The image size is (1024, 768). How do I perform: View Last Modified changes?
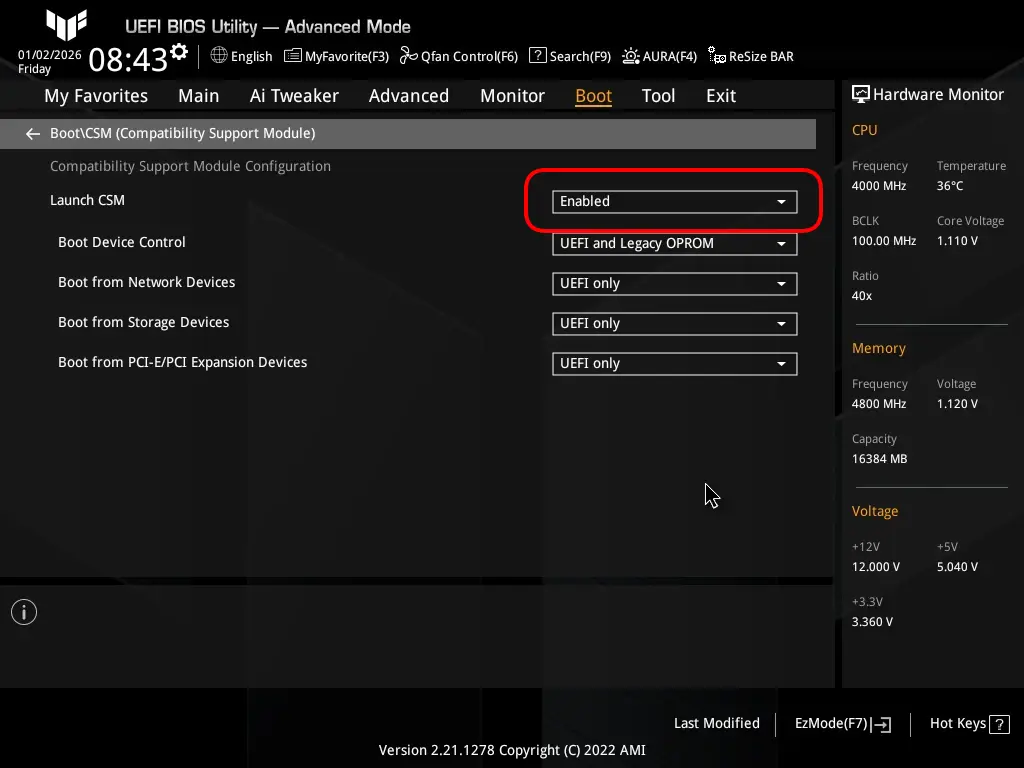716,723
